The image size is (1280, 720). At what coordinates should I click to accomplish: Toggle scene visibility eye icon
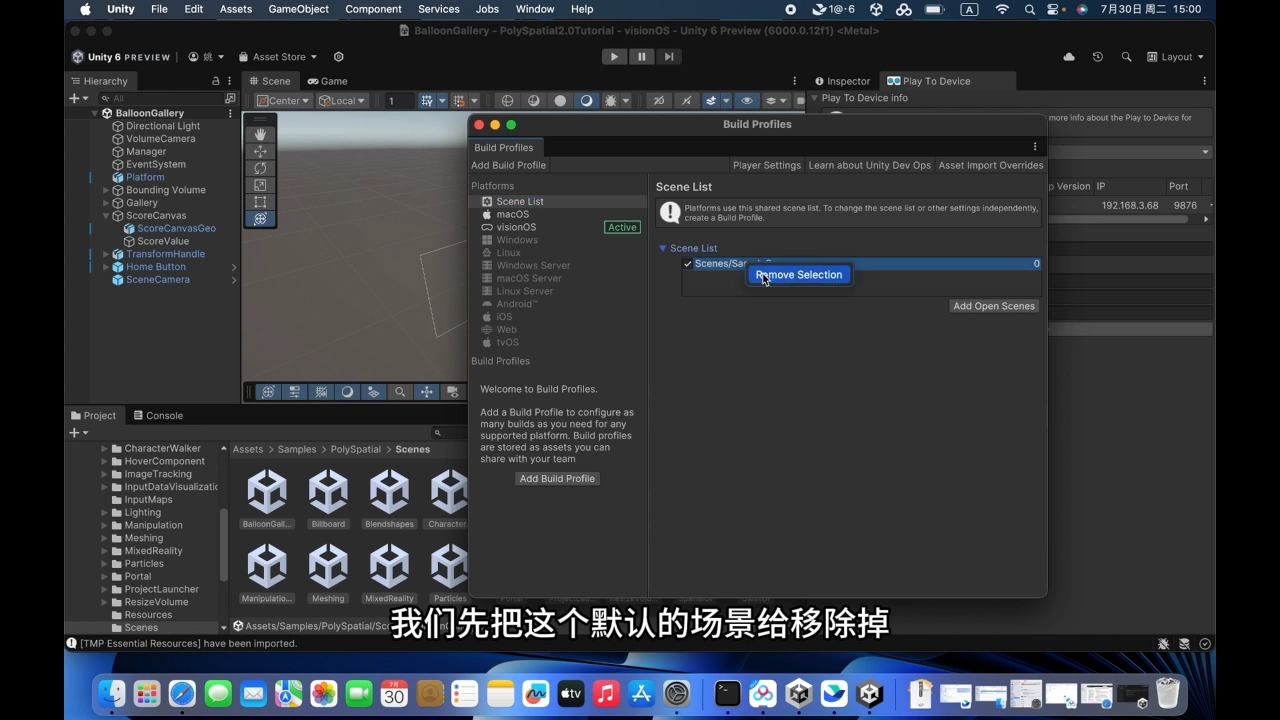[x=746, y=100]
